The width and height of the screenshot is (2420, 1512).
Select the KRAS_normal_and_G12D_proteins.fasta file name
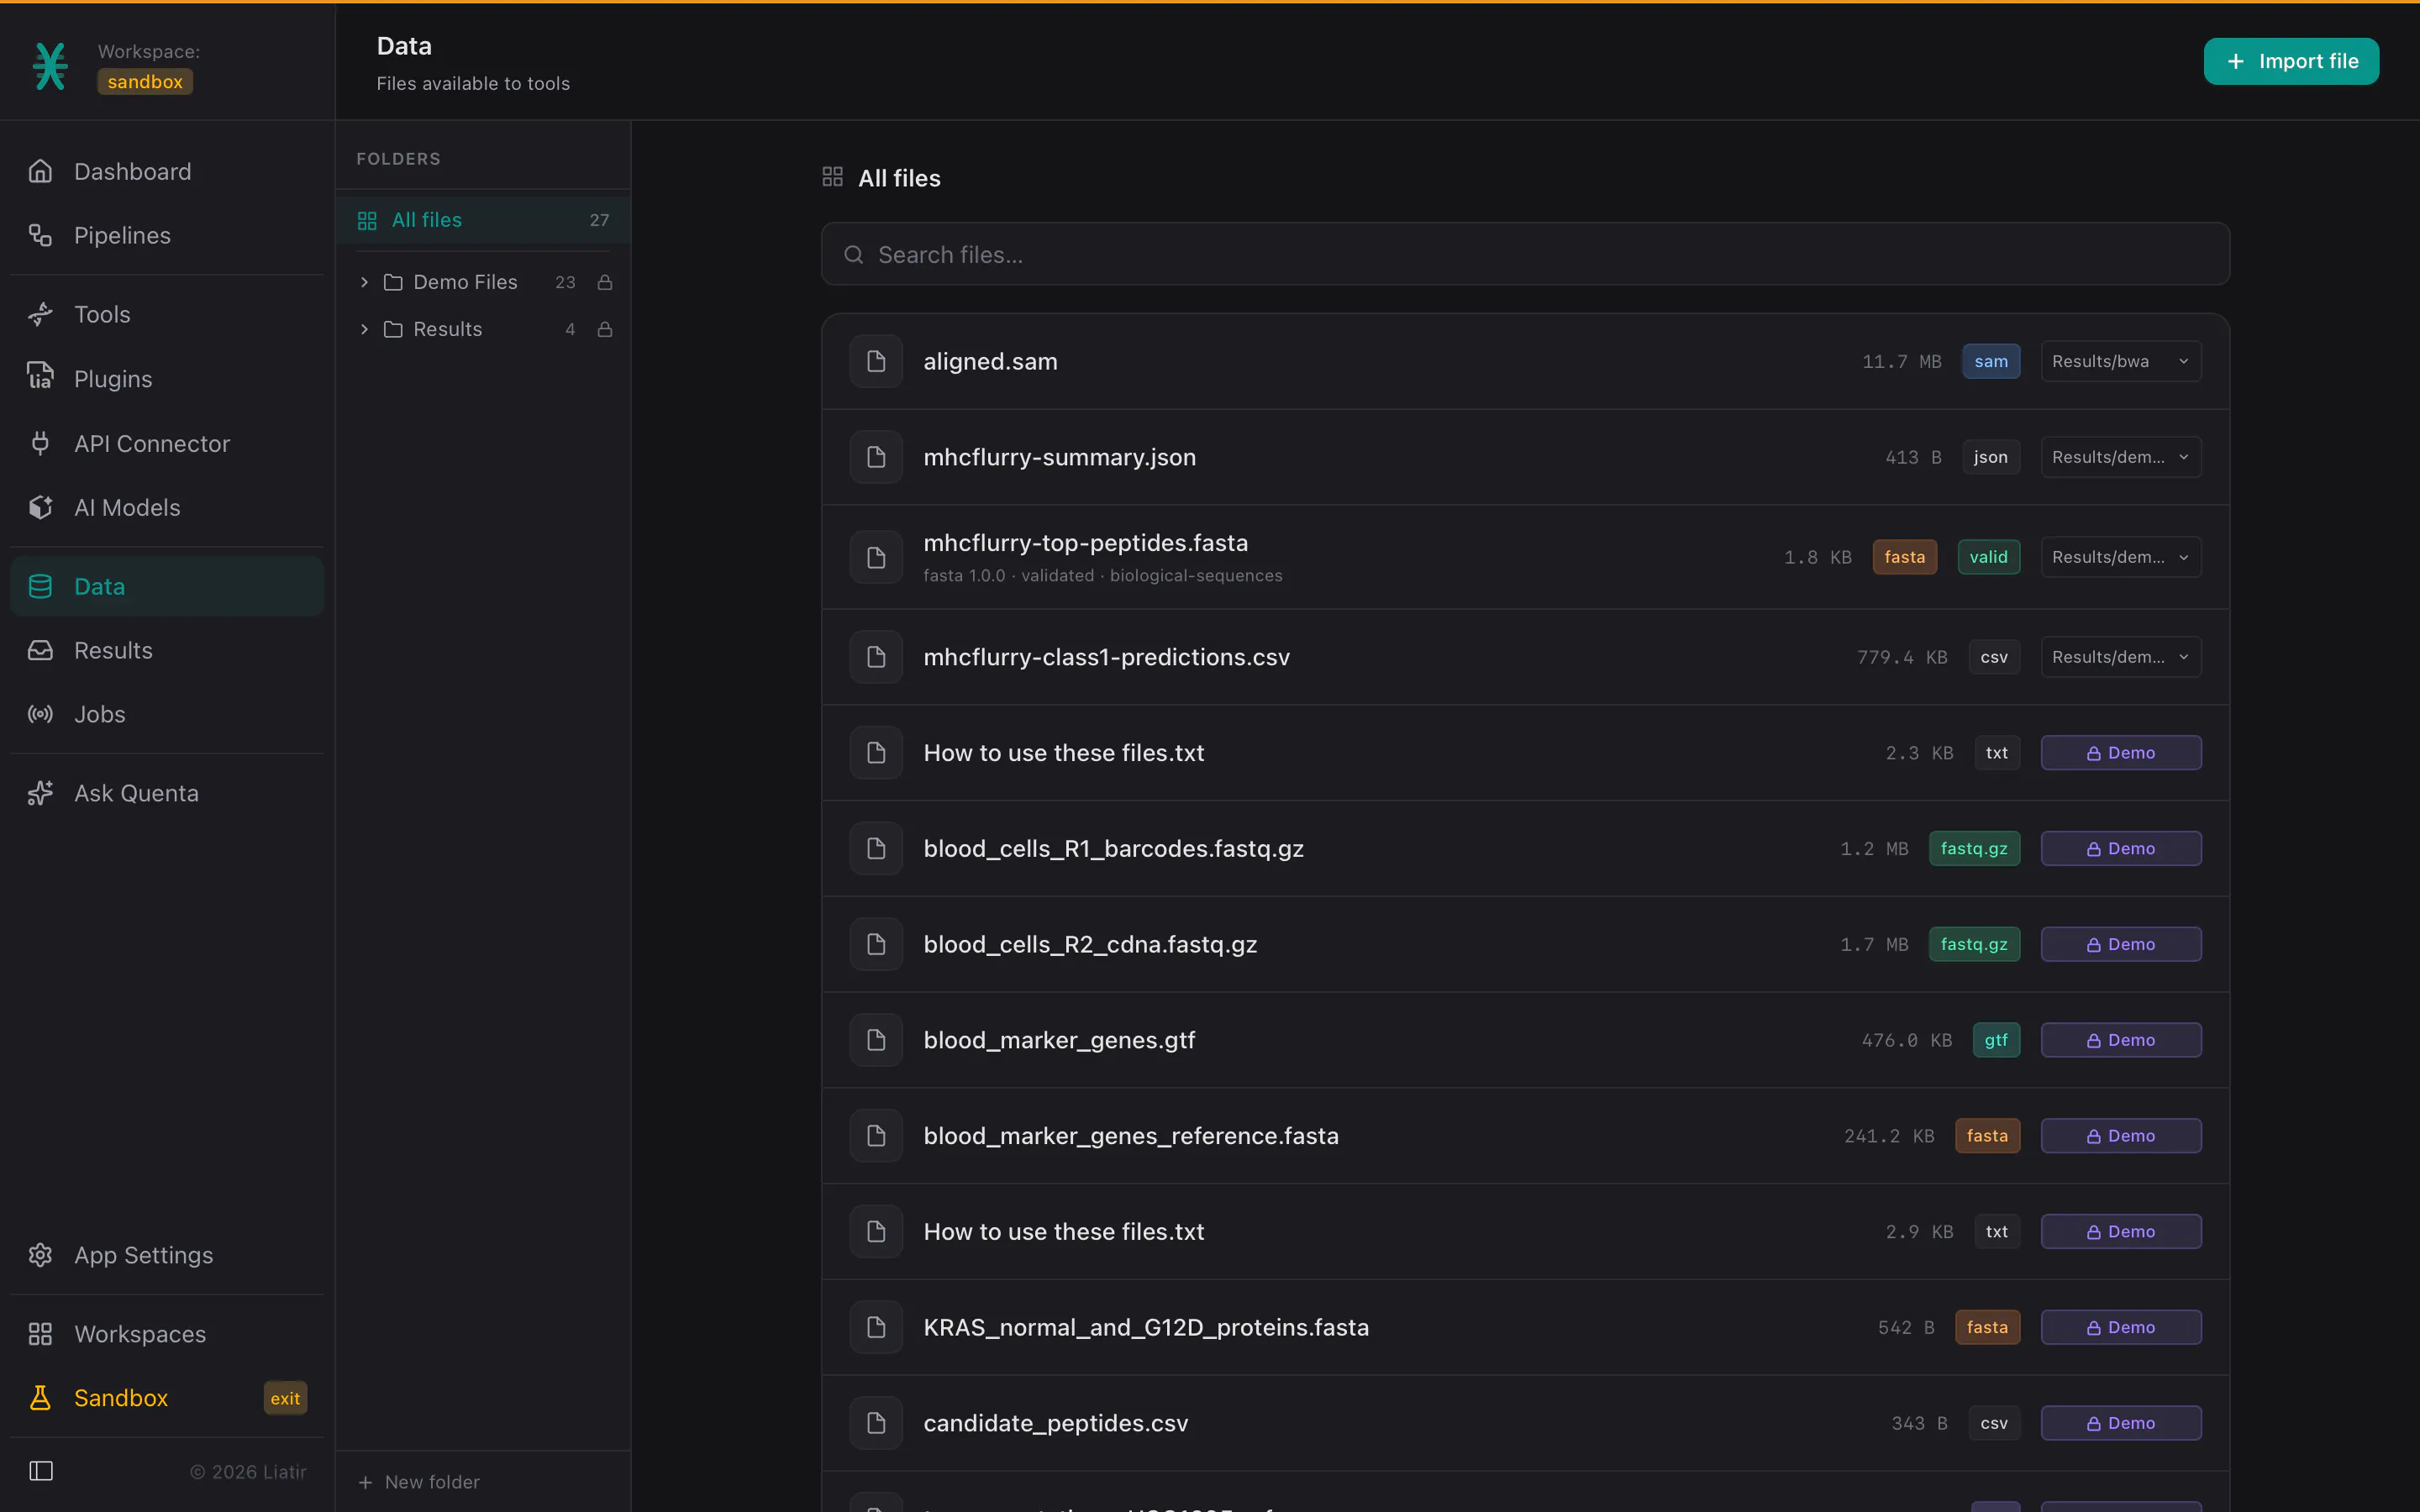tap(1146, 1327)
